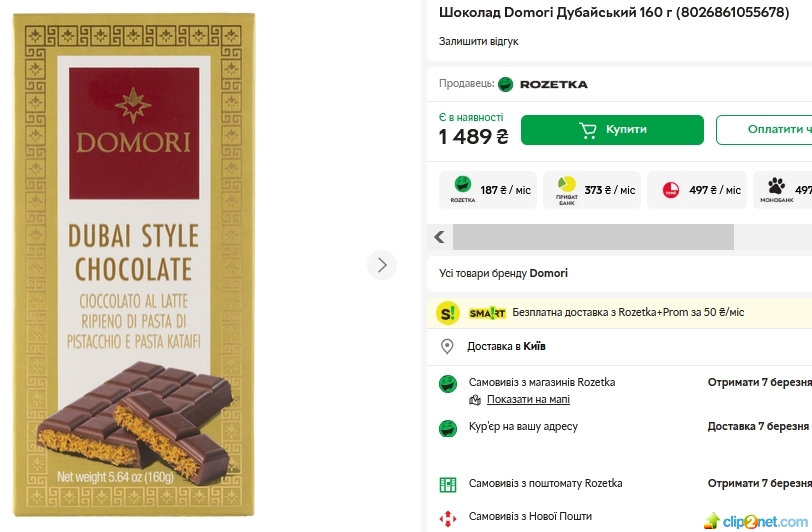Screen dimensions: 812x532
Task: Open Показати на мапі link
Action: pos(528,400)
